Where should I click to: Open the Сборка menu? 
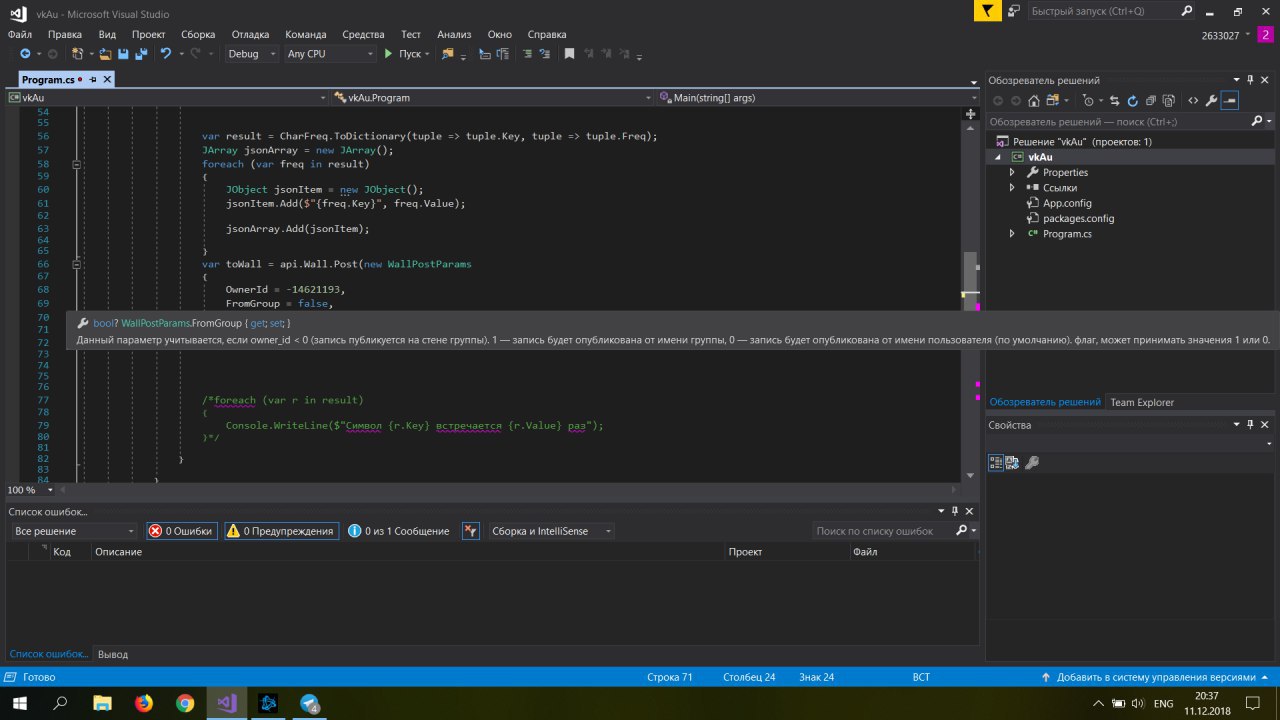(198, 34)
